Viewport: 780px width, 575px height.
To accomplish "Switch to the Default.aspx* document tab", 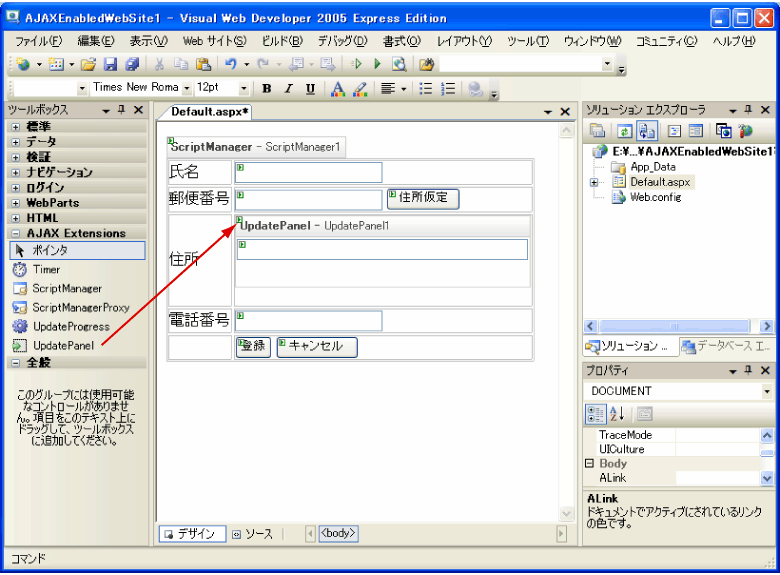I will pos(209,112).
